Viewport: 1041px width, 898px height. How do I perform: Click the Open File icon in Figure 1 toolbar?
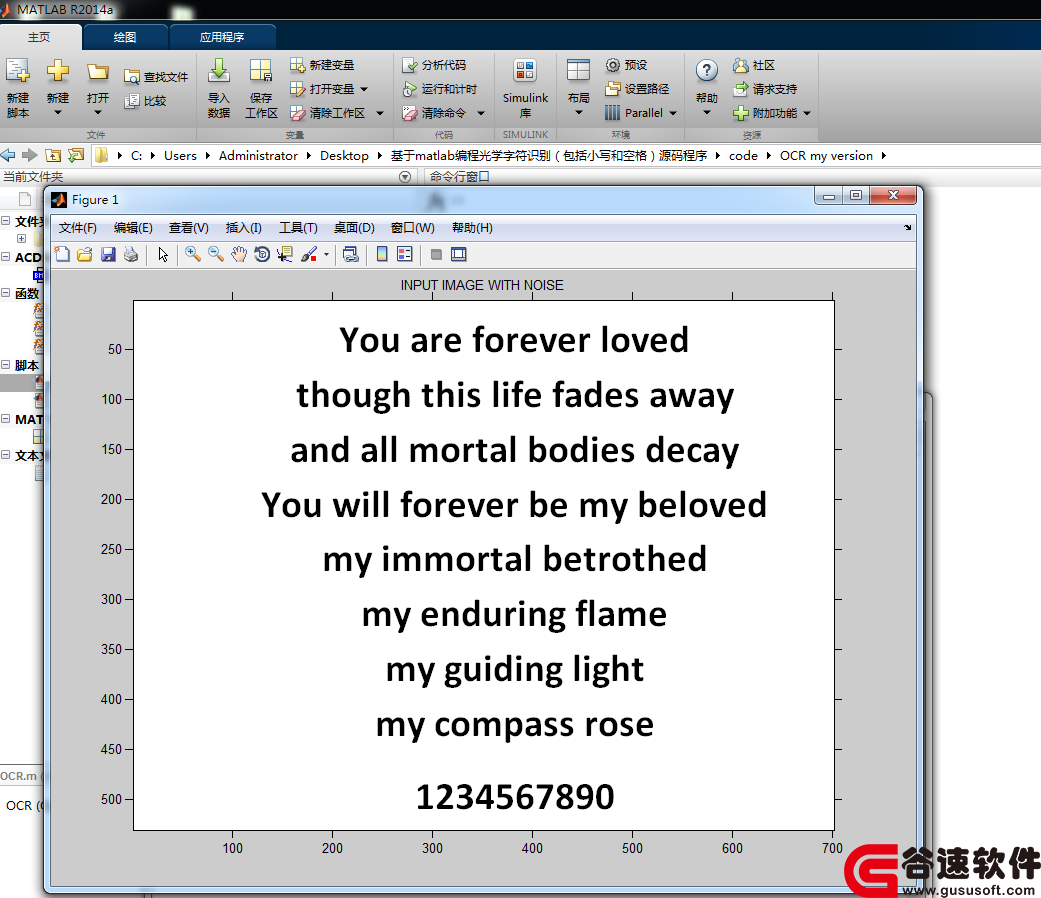(x=84, y=254)
